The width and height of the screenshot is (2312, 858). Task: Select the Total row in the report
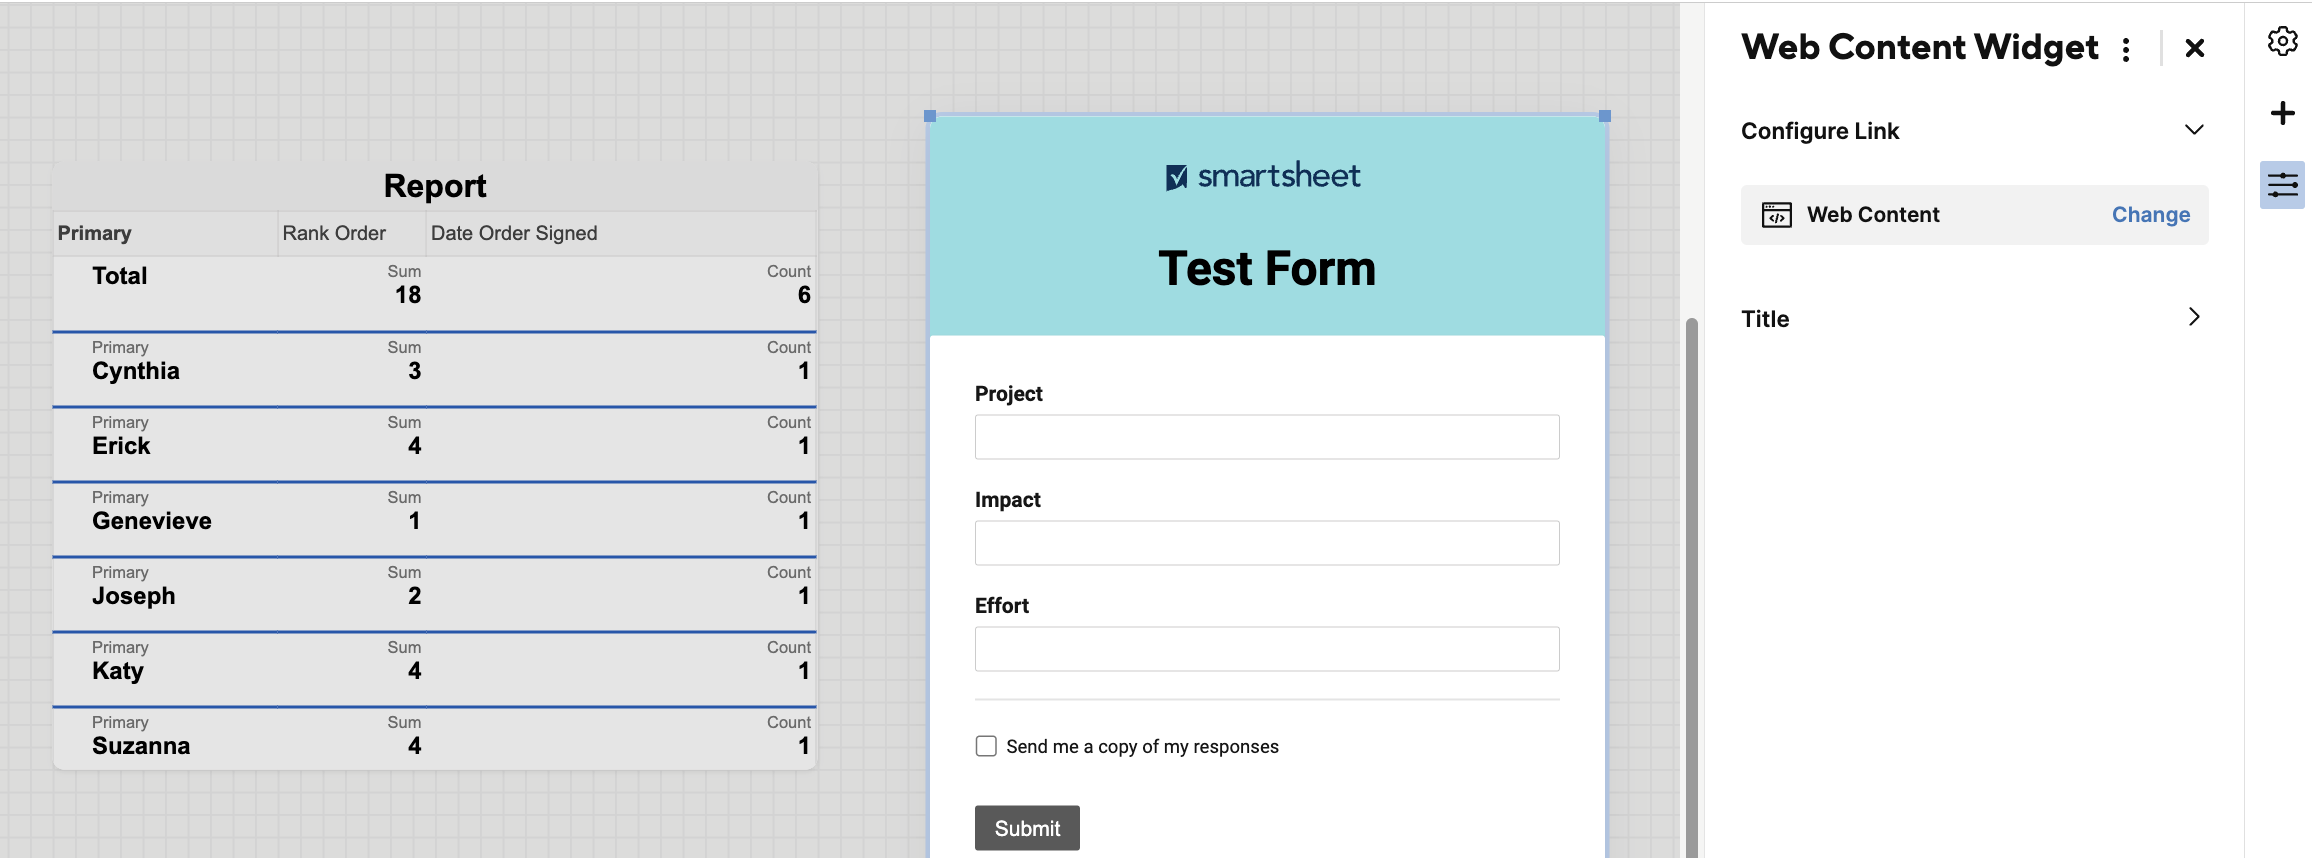click(435, 294)
